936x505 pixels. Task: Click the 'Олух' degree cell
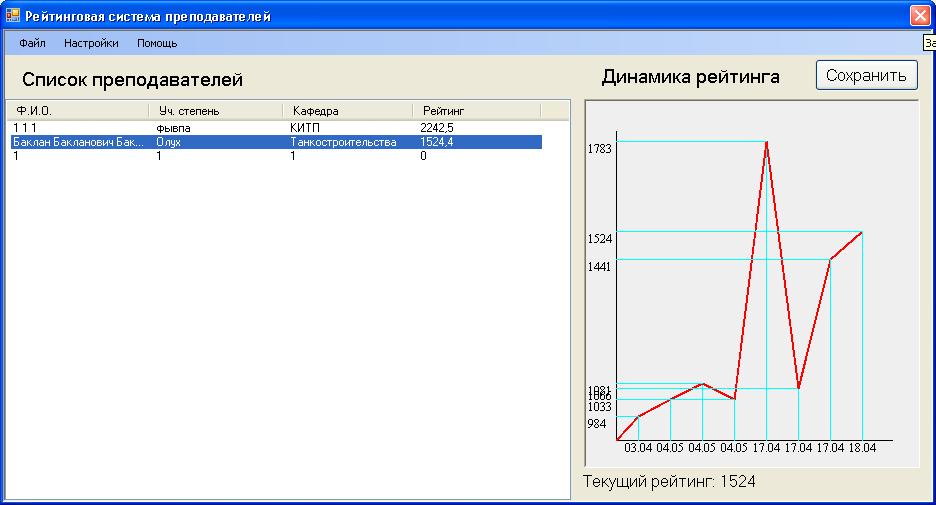pyautogui.click(x=168, y=142)
